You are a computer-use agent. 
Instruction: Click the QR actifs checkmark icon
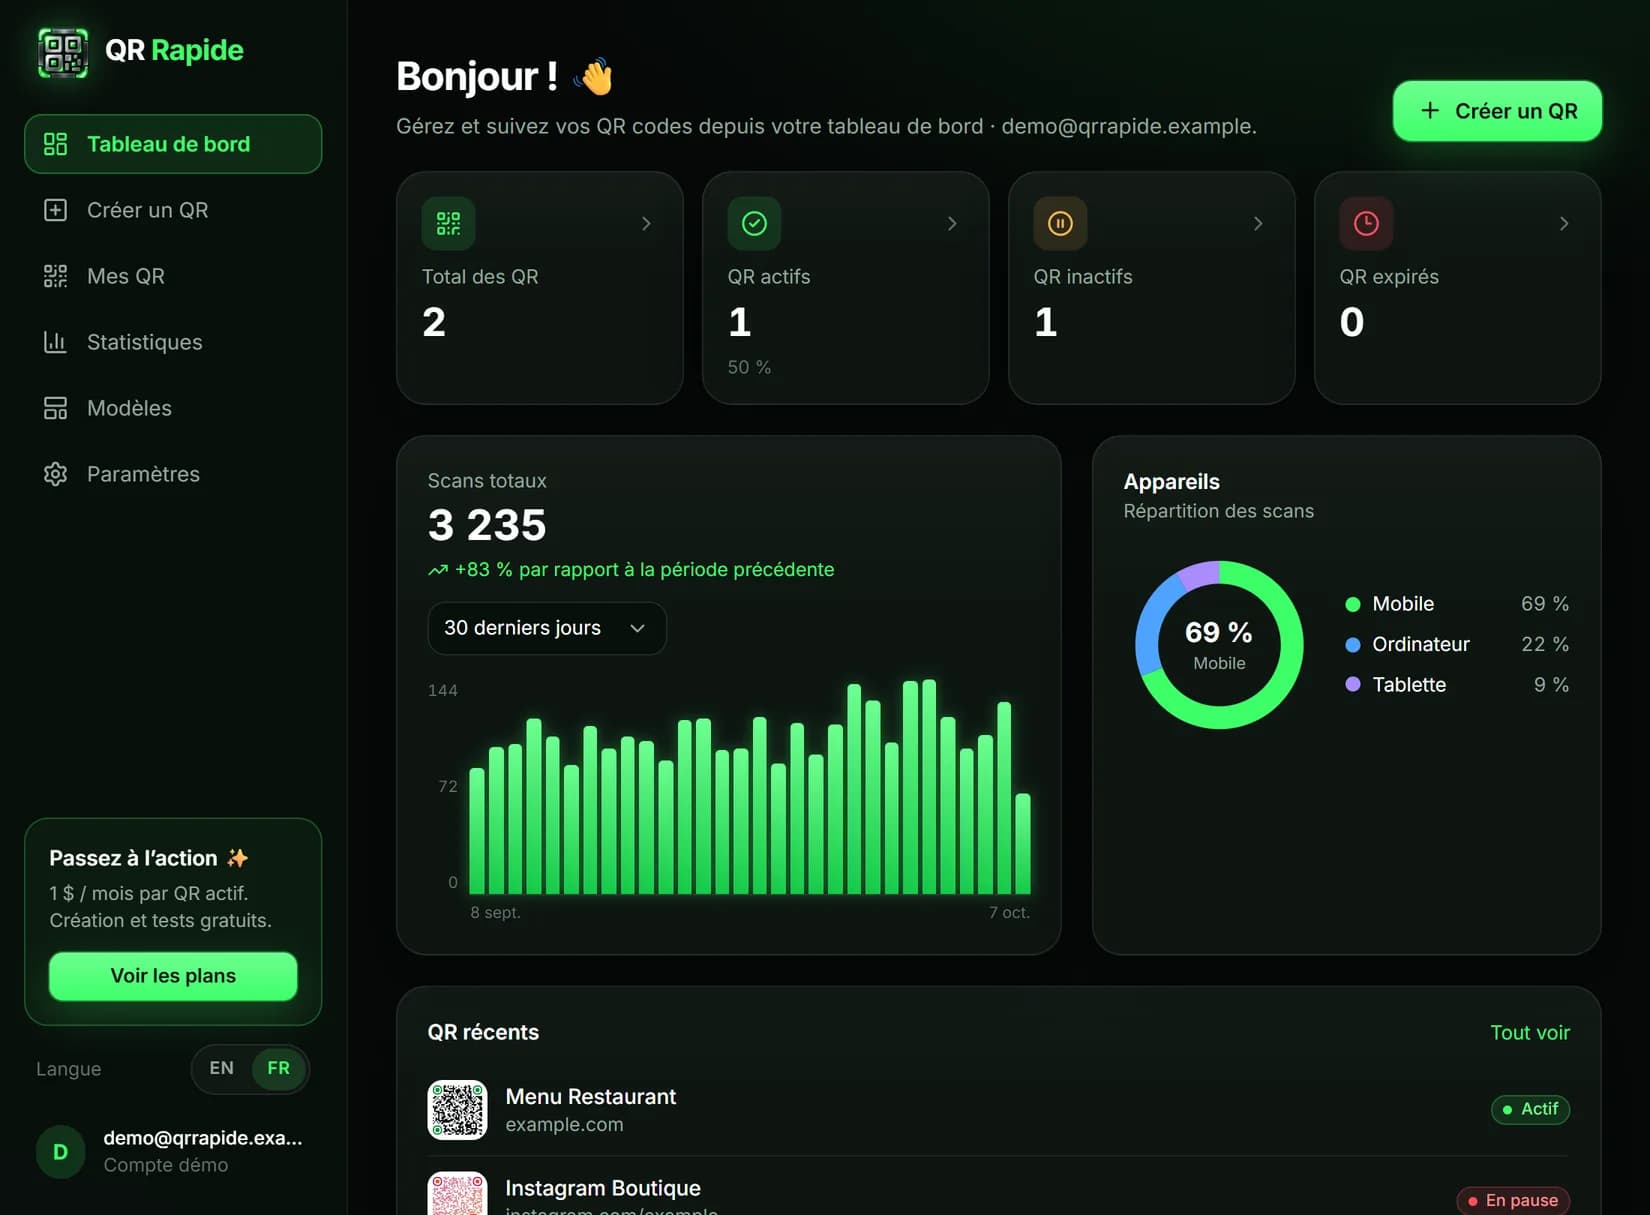754,223
